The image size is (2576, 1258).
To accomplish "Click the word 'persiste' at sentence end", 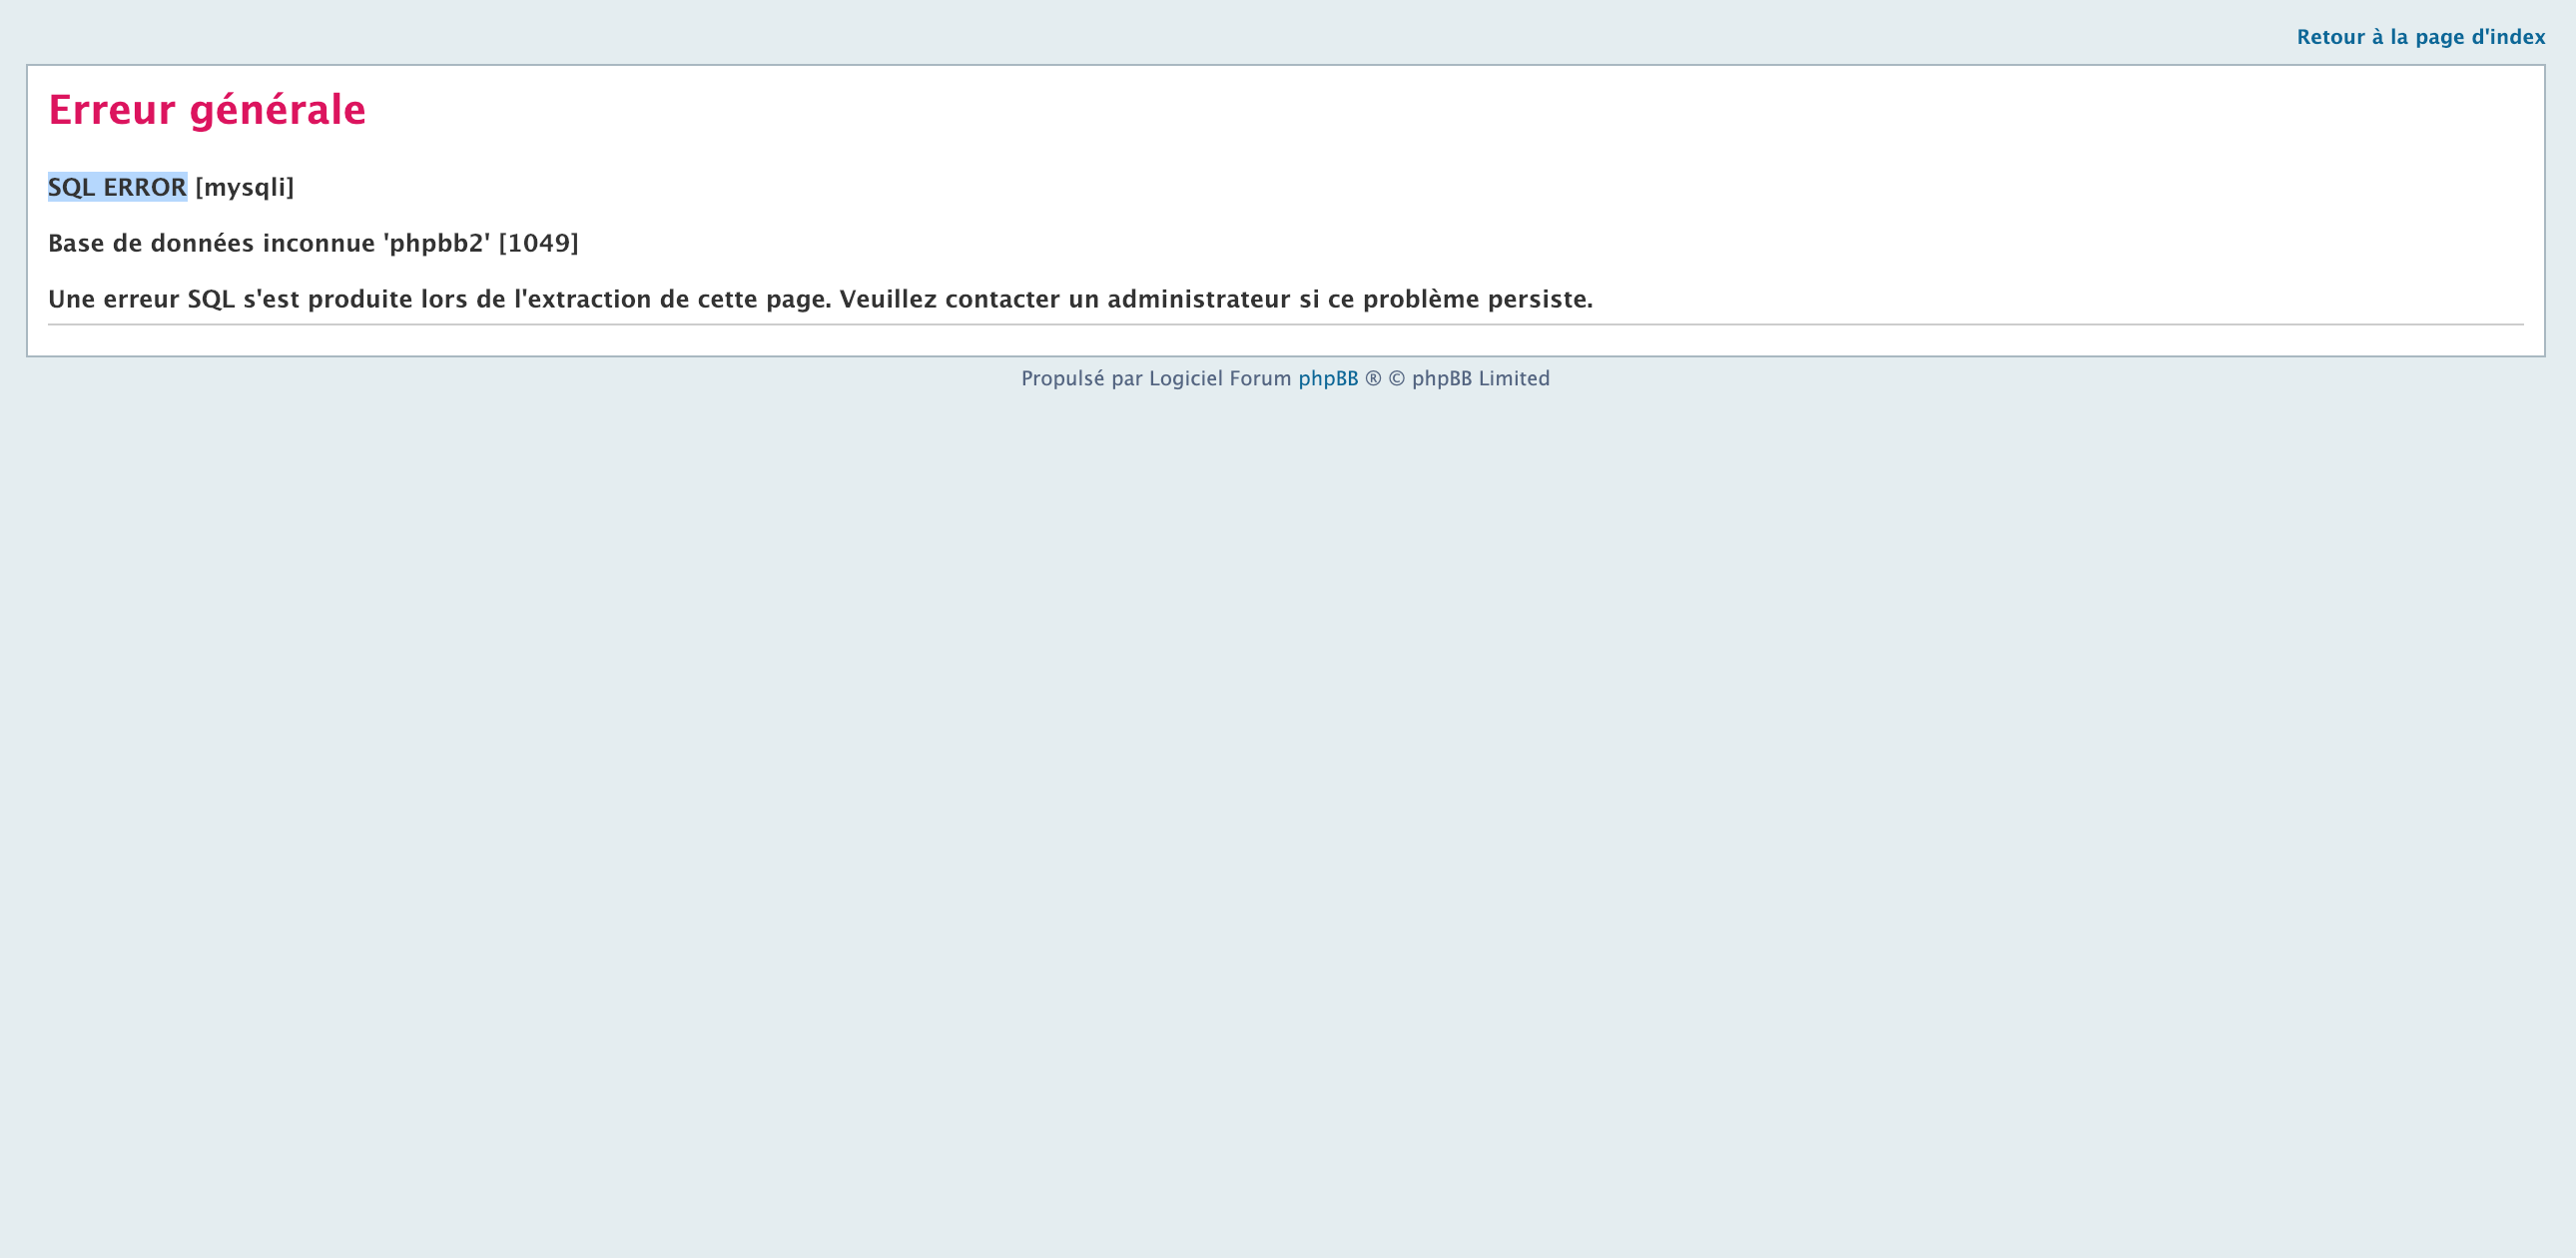I will [1537, 299].
